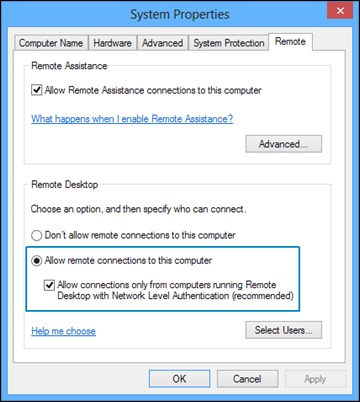Click the Remote tab
This screenshot has width=360, height=402.
tap(290, 42)
